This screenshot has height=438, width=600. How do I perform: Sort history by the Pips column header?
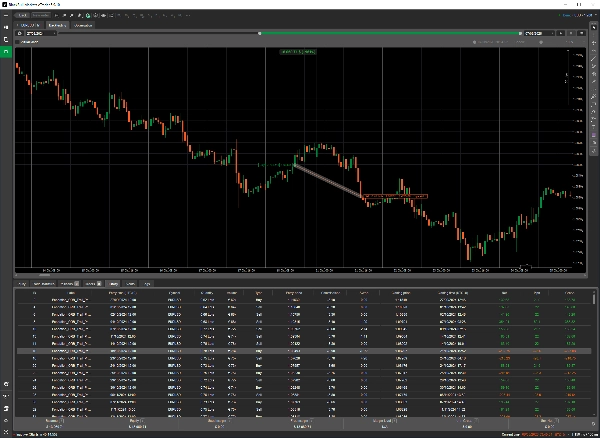point(537,293)
